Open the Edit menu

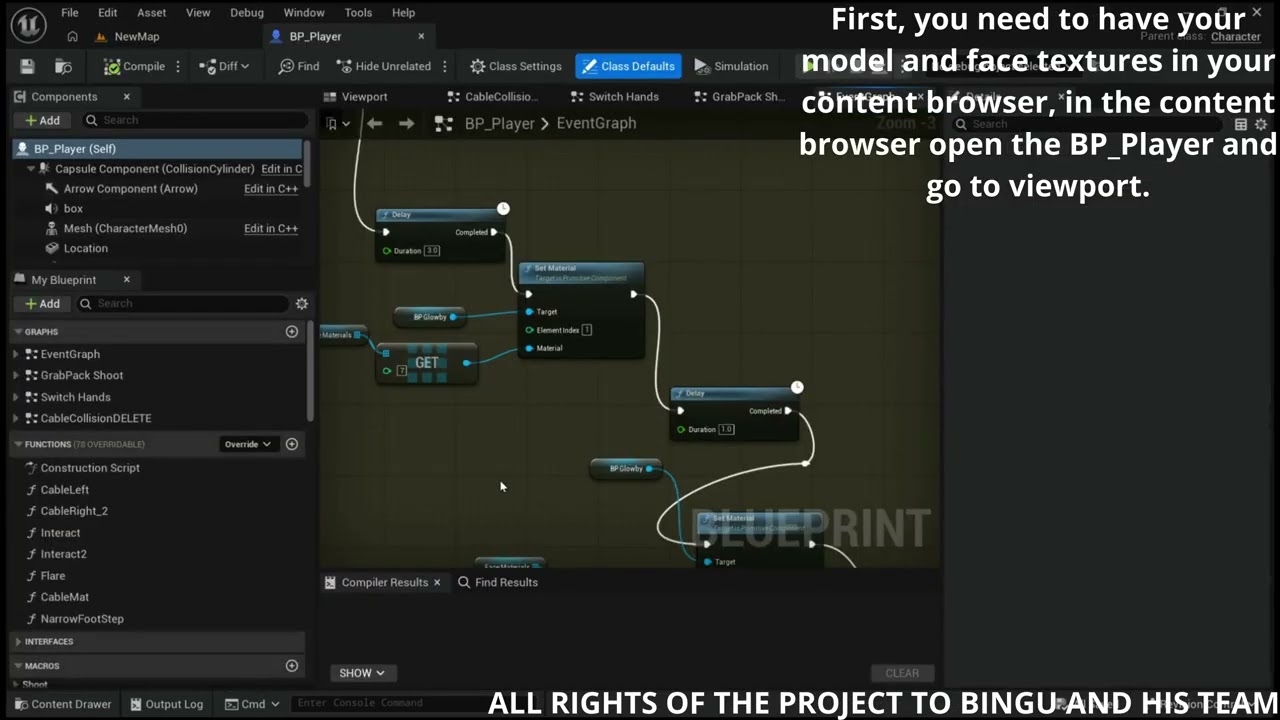pos(107,12)
